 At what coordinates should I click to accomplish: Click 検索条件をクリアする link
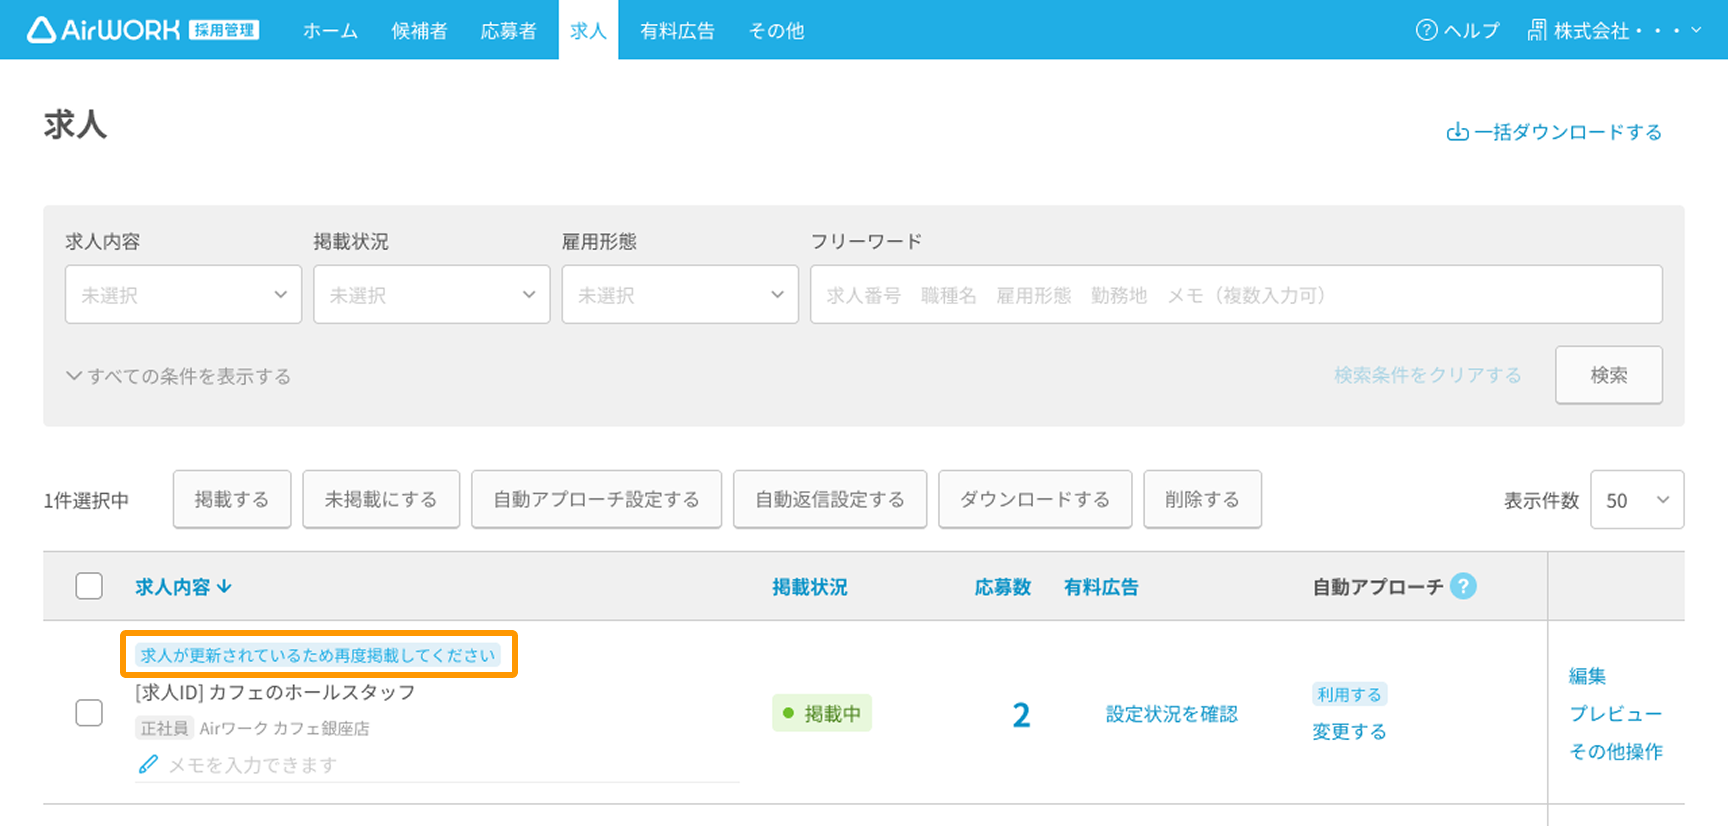pos(1427,375)
